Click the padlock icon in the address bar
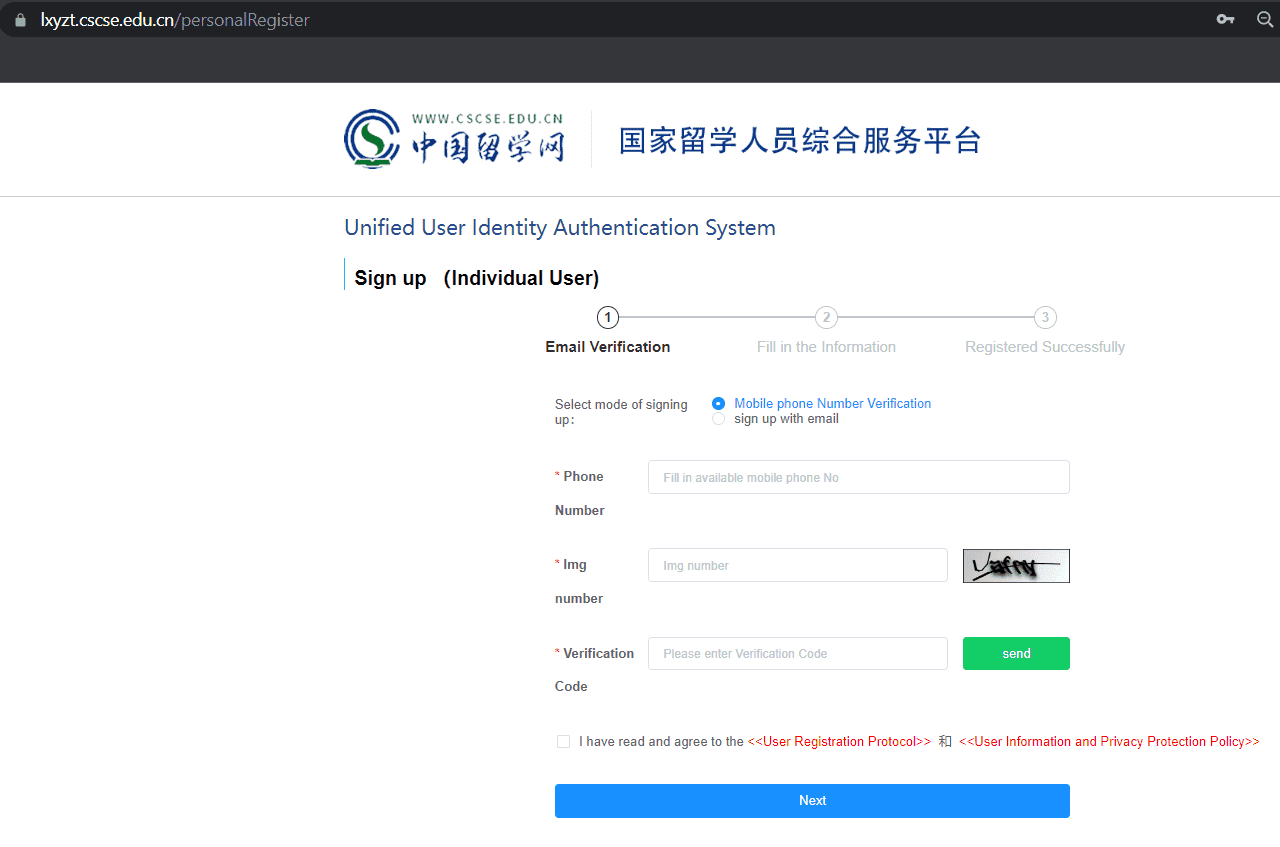Screen dimensions: 1280x847 (22, 18)
